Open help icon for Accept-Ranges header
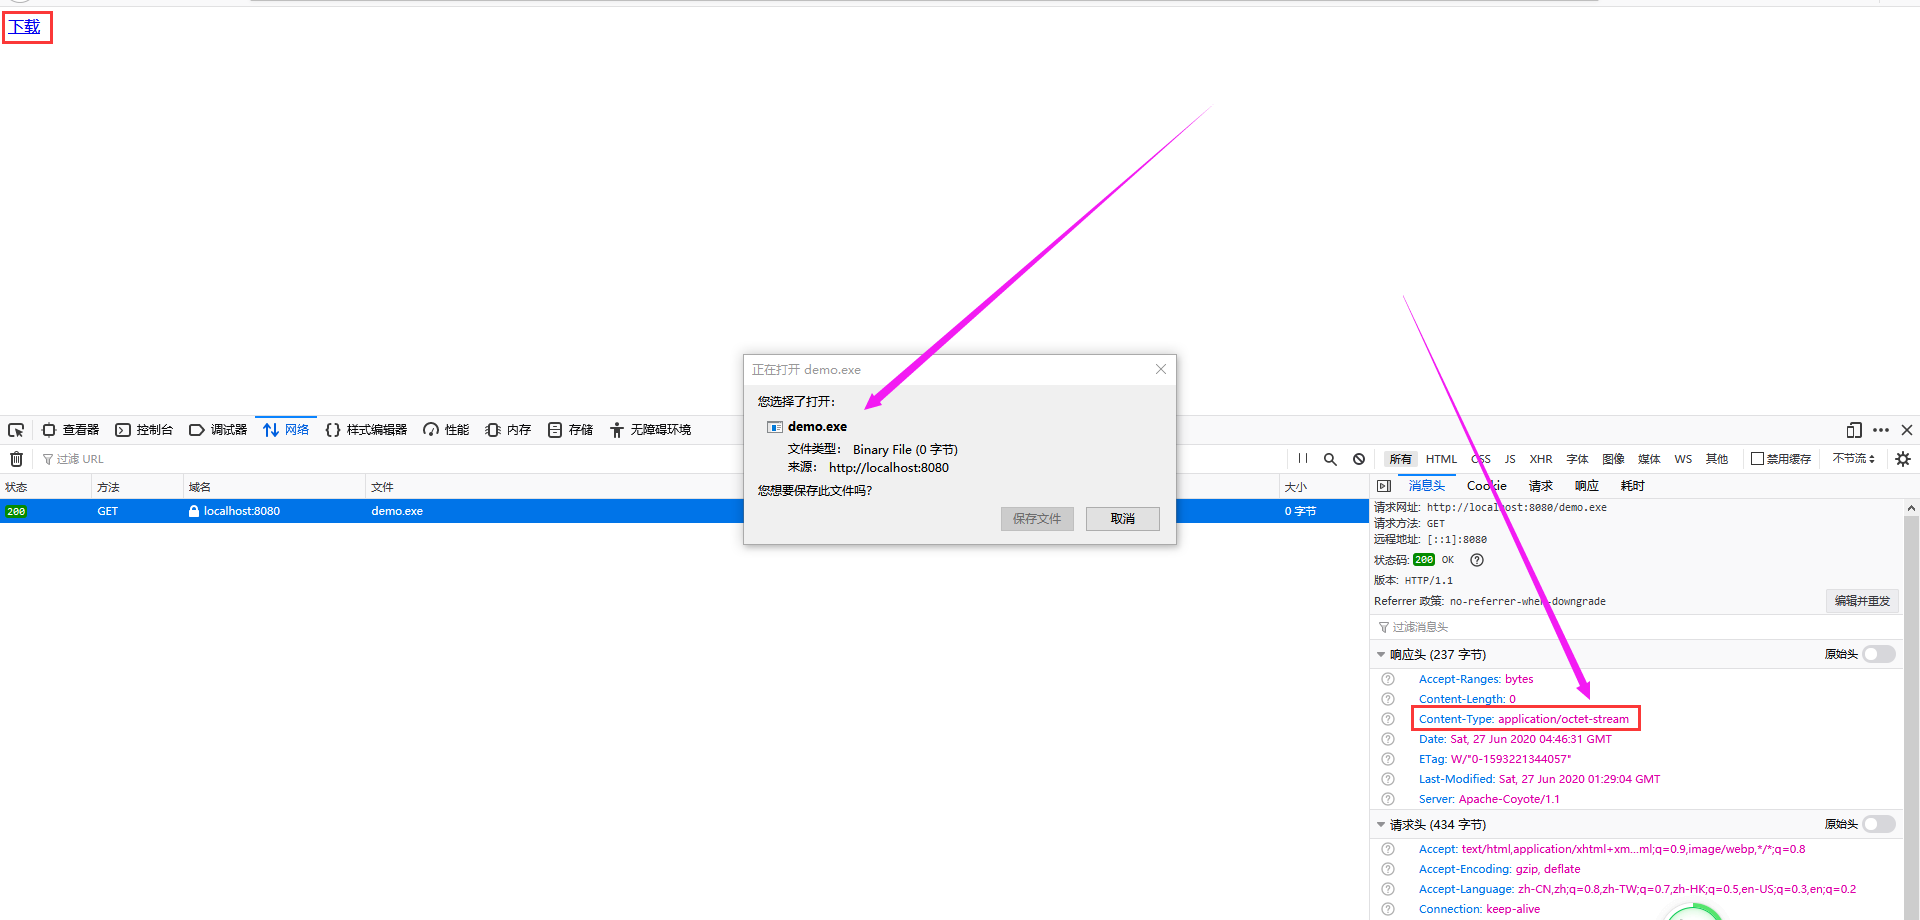Screen dimensions: 1920x920 (1388, 679)
